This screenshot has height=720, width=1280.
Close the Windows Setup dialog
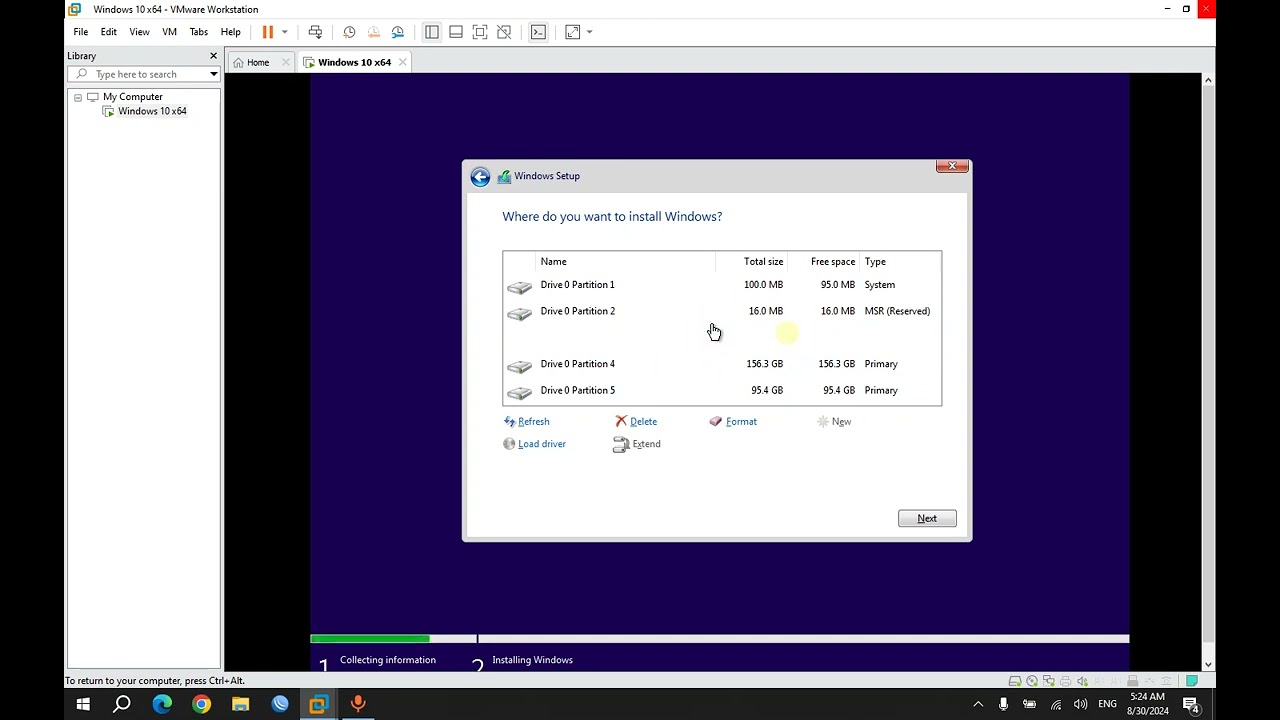tap(952, 166)
